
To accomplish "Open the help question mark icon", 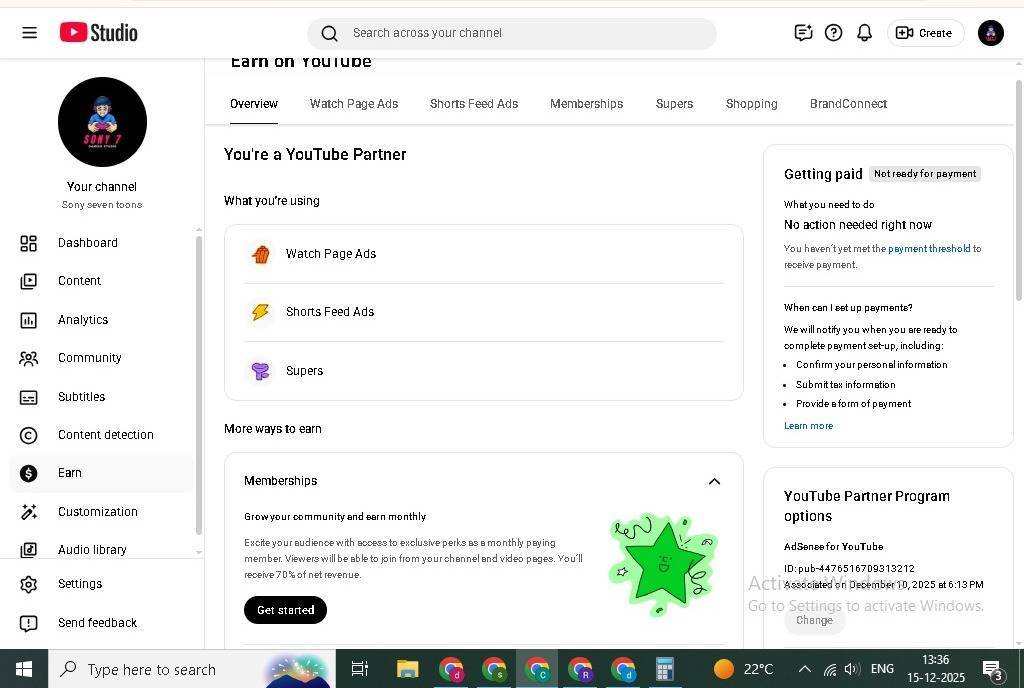I will (833, 33).
